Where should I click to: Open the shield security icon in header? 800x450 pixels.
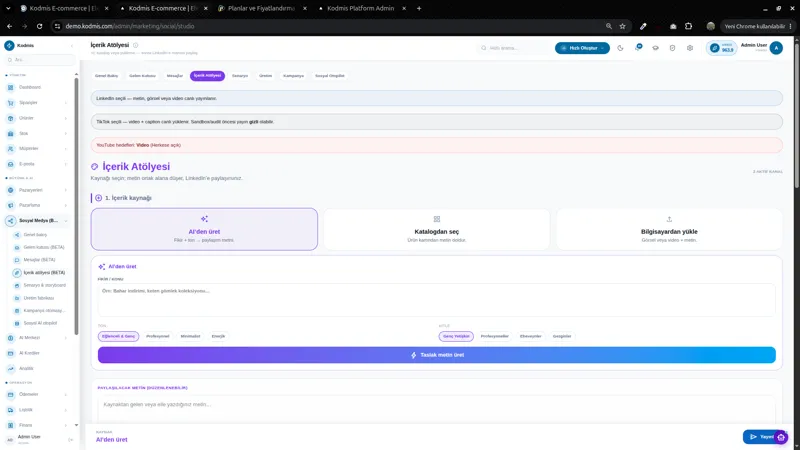(x=672, y=48)
